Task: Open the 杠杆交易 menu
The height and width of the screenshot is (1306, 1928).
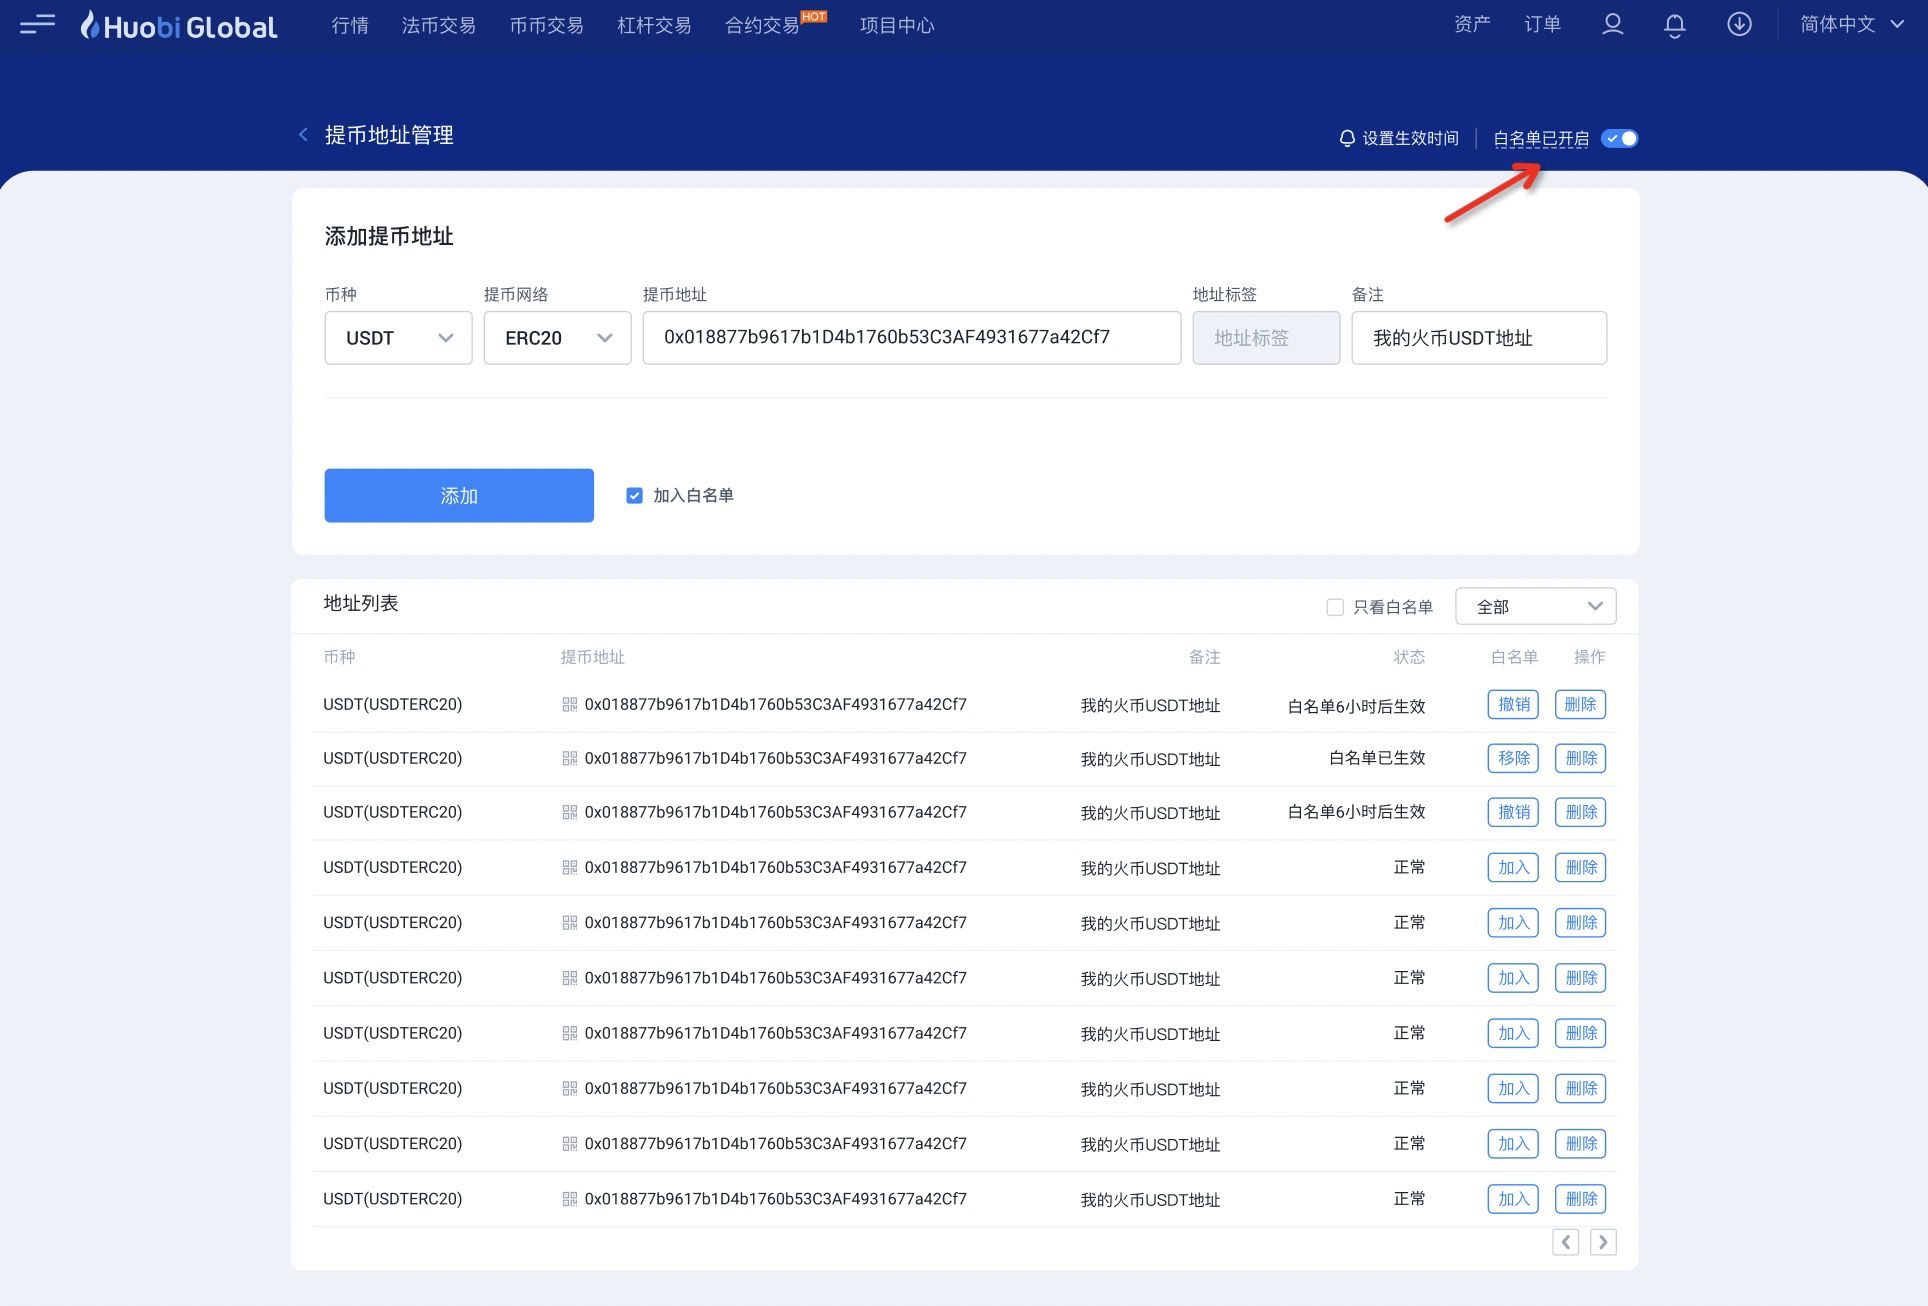Action: point(655,25)
